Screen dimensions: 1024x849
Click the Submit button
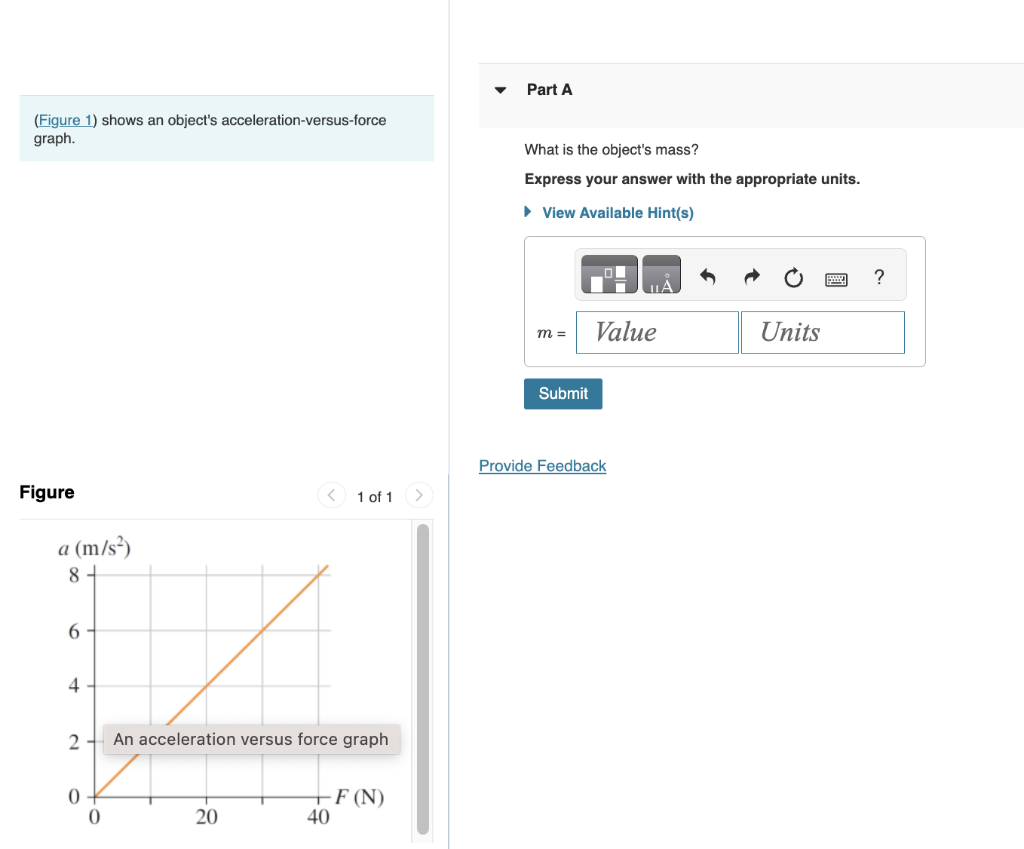(562, 394)
